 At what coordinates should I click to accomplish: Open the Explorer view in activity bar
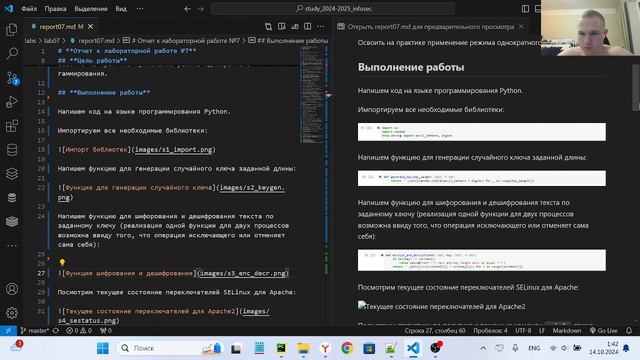click(12, 29)
